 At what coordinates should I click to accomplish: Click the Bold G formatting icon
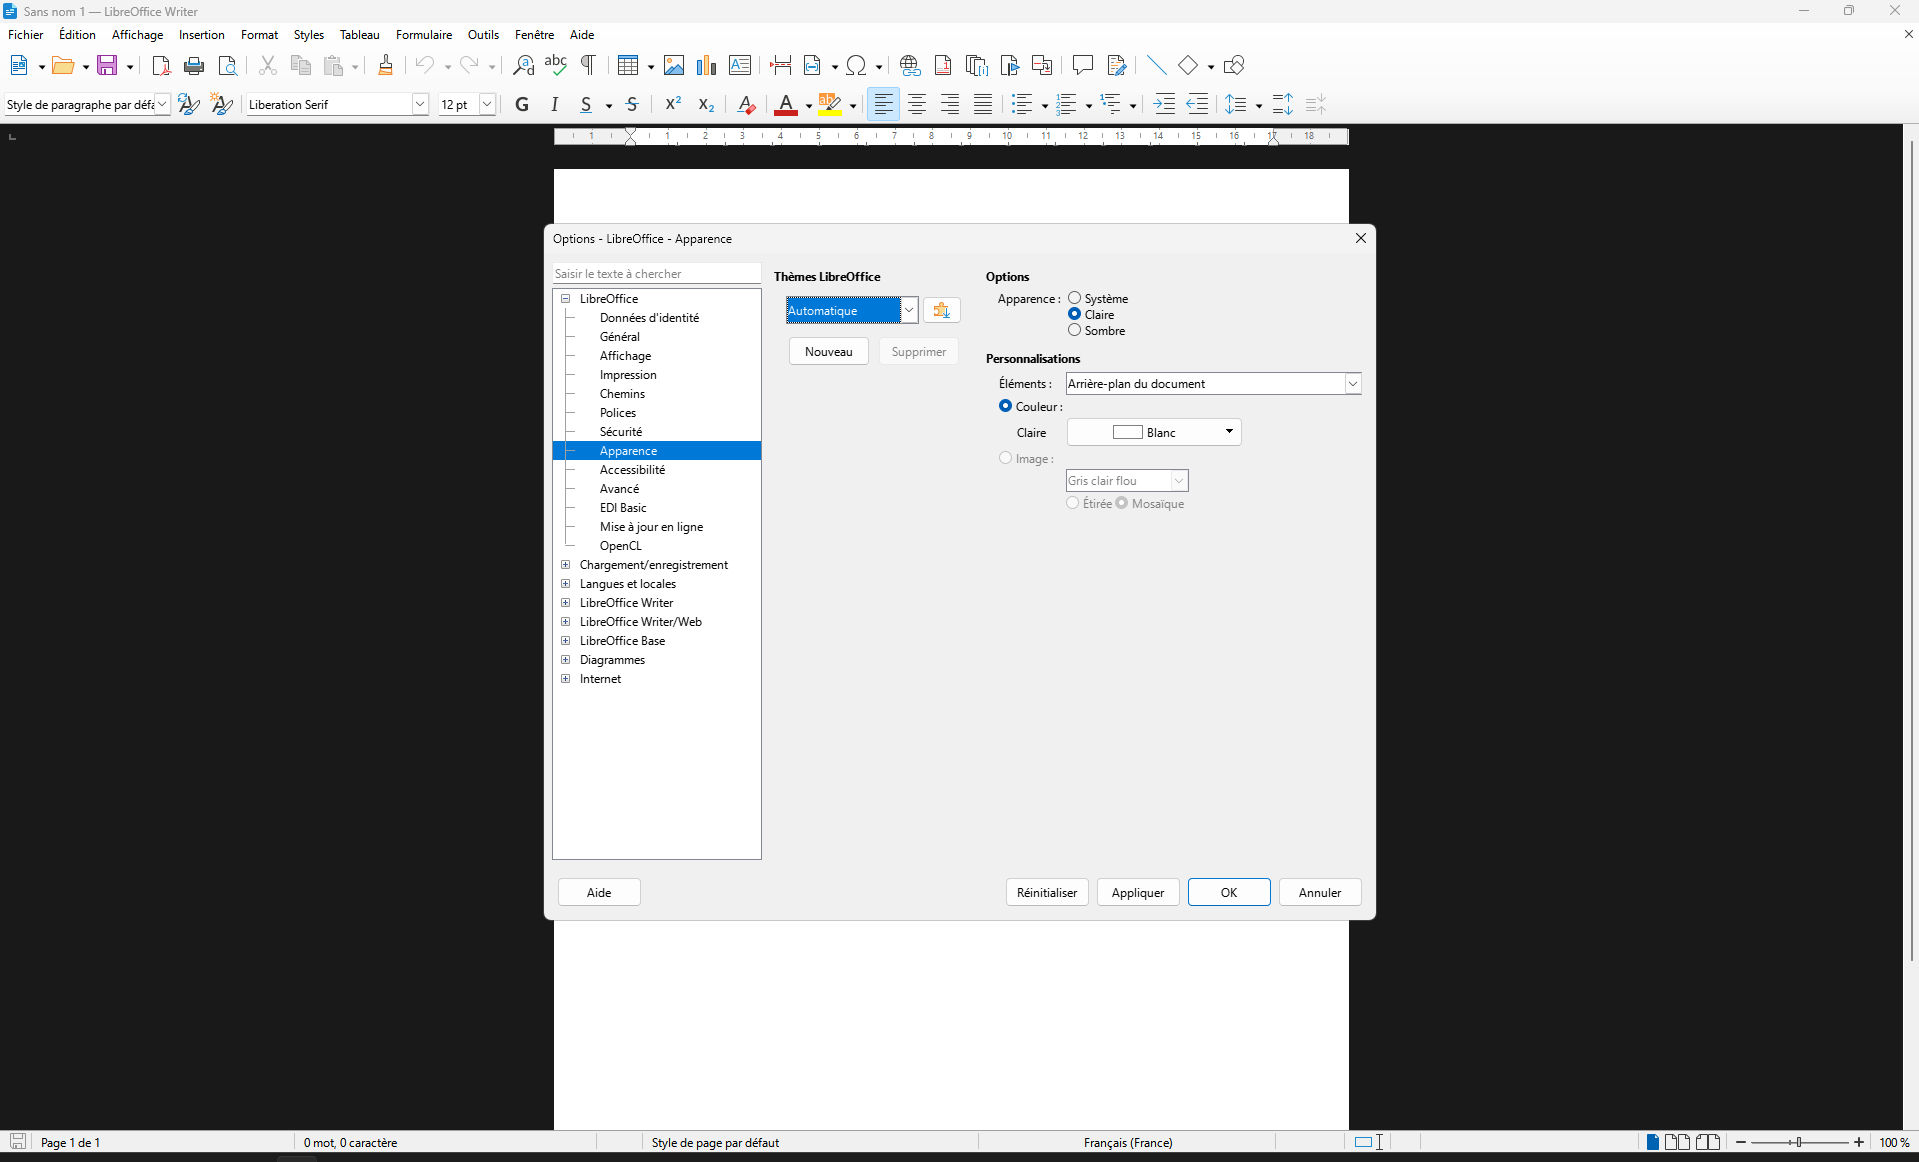(522, 105)
